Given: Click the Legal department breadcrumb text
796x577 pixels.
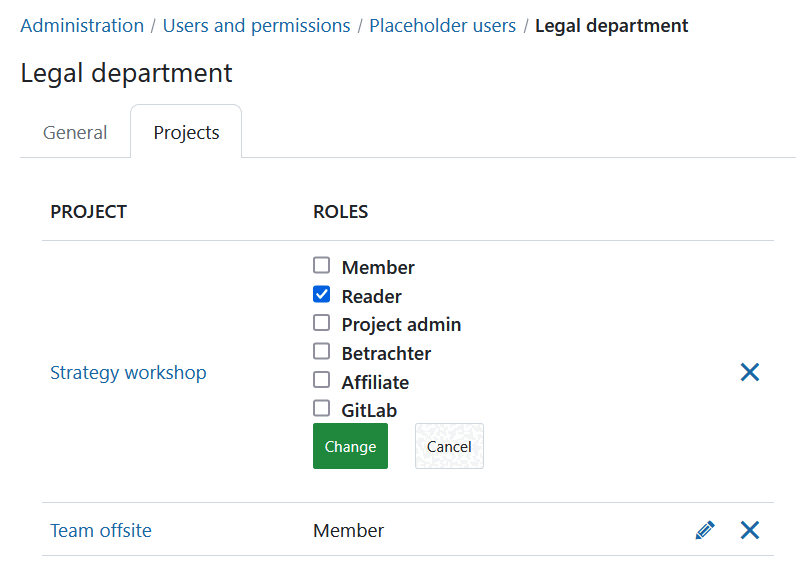Looking at the screenshot, I should coord(611,26).
